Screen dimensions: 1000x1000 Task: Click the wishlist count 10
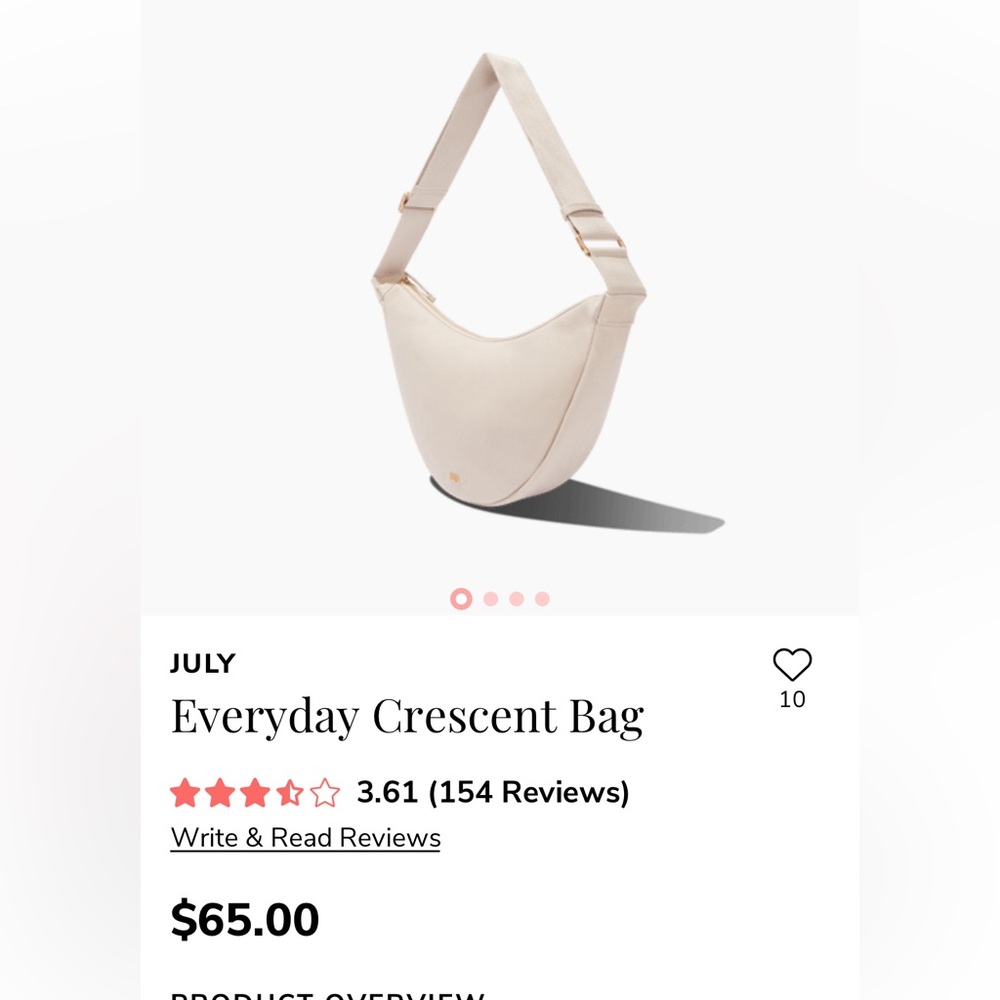pyautogui.click(x=791, y=701)
